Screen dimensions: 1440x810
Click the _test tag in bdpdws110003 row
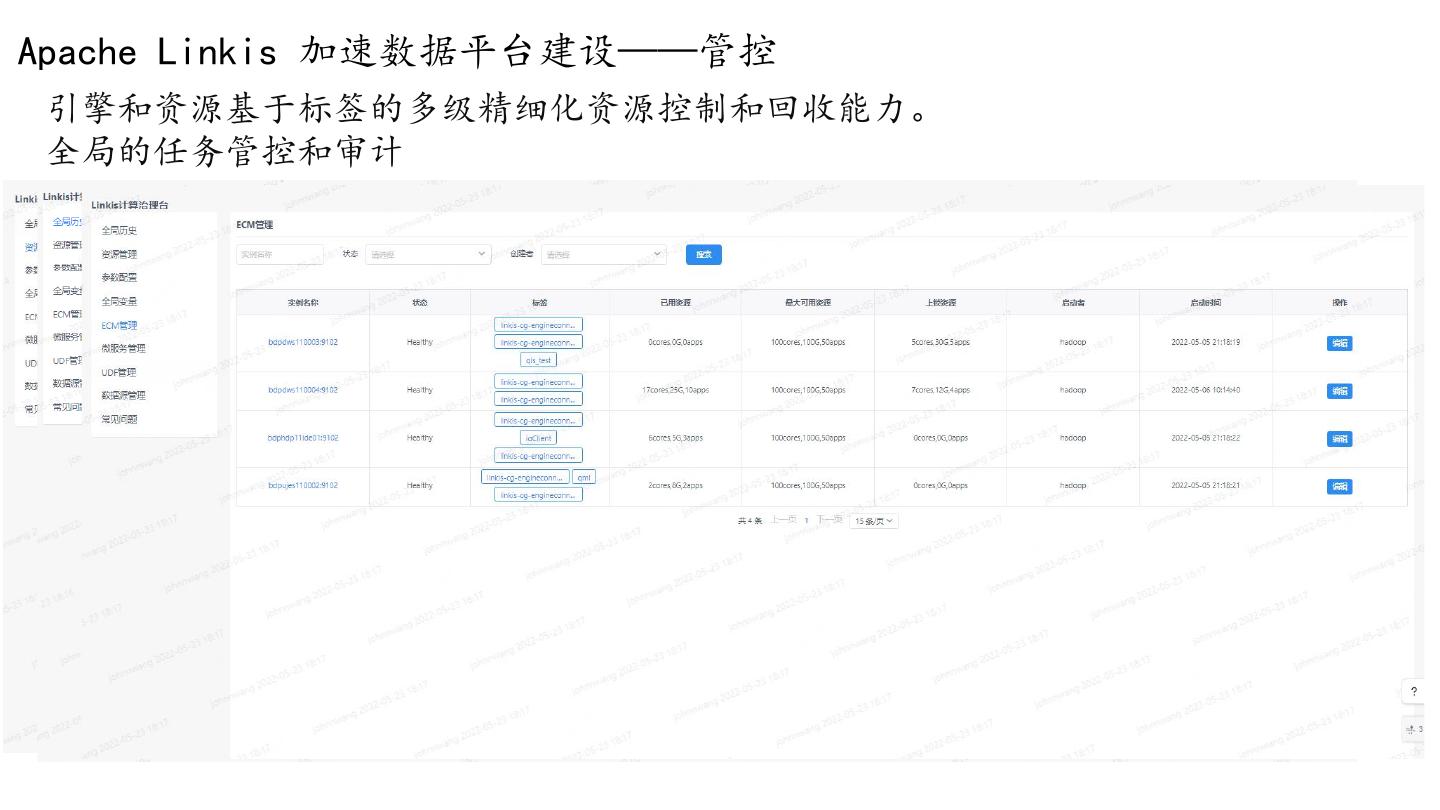click(539, 360)
